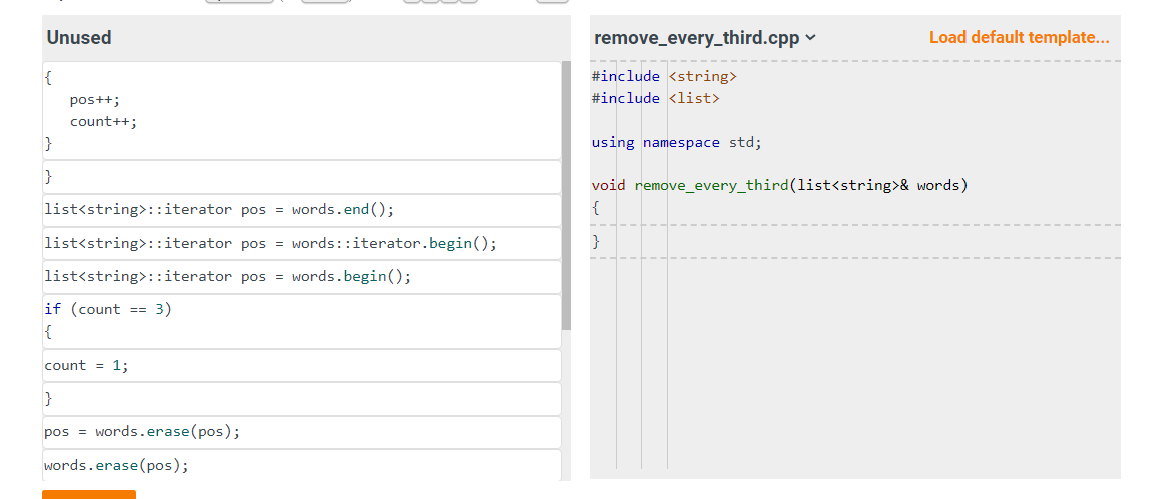Pick the words.end() iterator tile
The height and width of the screenshot is (499, 1155).
pyautogui.click(x=302, y=210)
